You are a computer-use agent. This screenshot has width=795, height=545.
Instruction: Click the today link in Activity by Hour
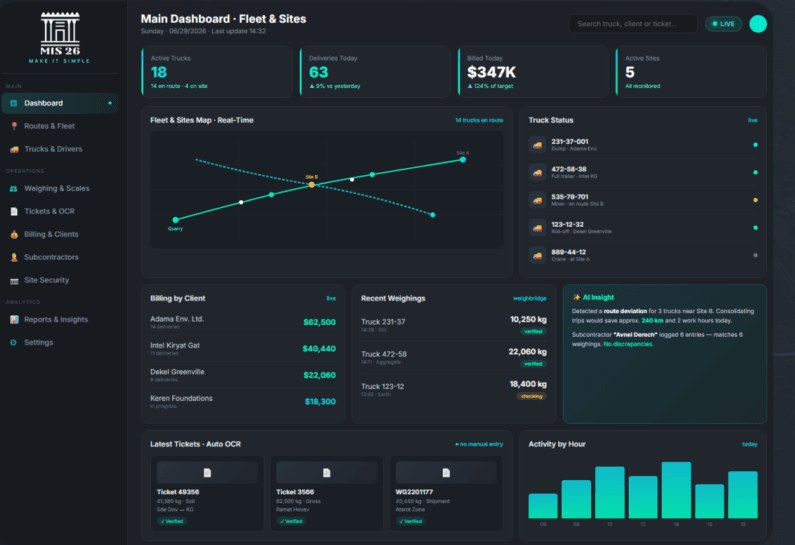749,445
